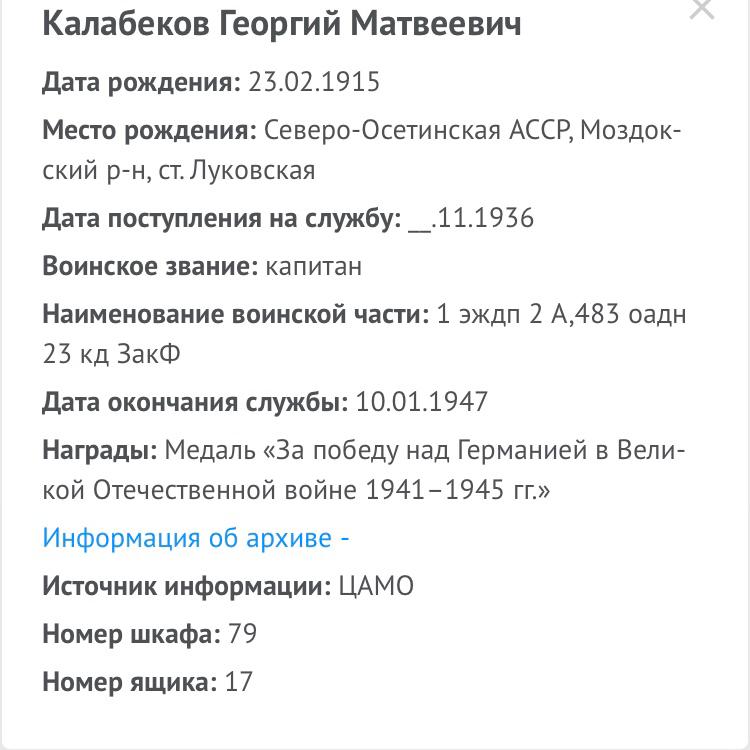Image resolution: width=750 pixels, height=750 pixels.
Task: Select the service end date 10.01.1947
Action: (x=420, y=402)
